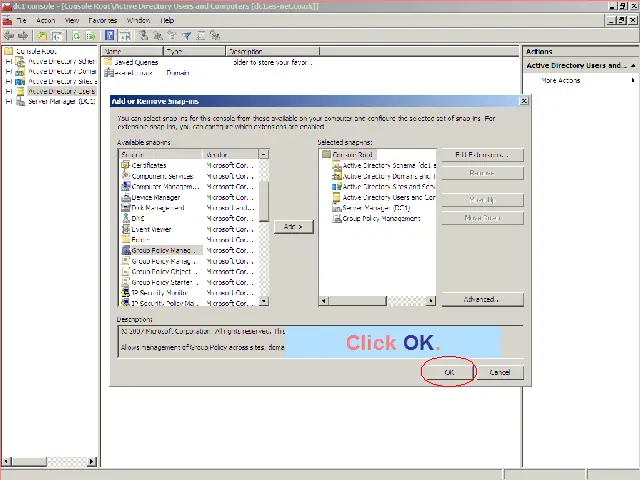
Task: Click the Available snap-ins scroll up arrow
Action: coord(264,154)
